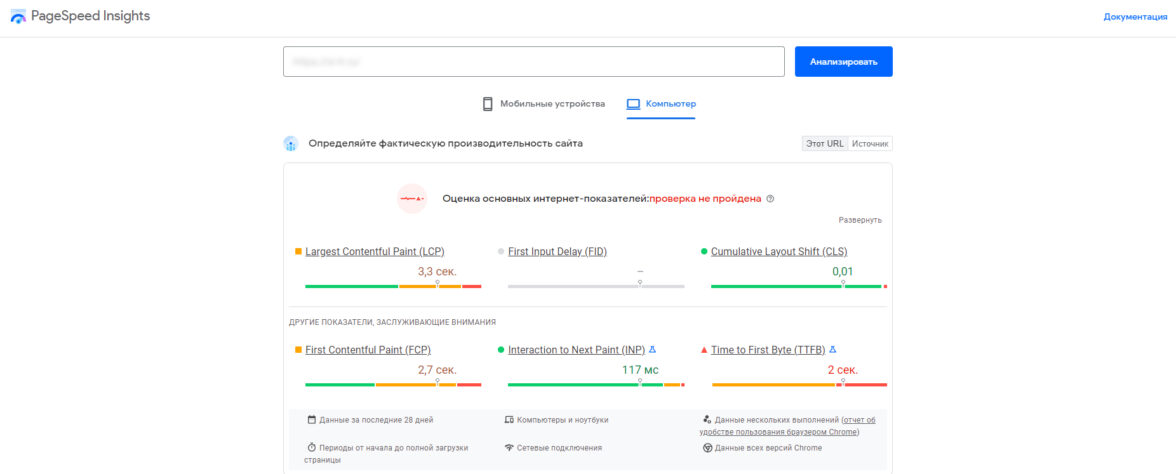Click the First Contentful Paint distribution bar
1176x474 pixels.
click(393, 384)
